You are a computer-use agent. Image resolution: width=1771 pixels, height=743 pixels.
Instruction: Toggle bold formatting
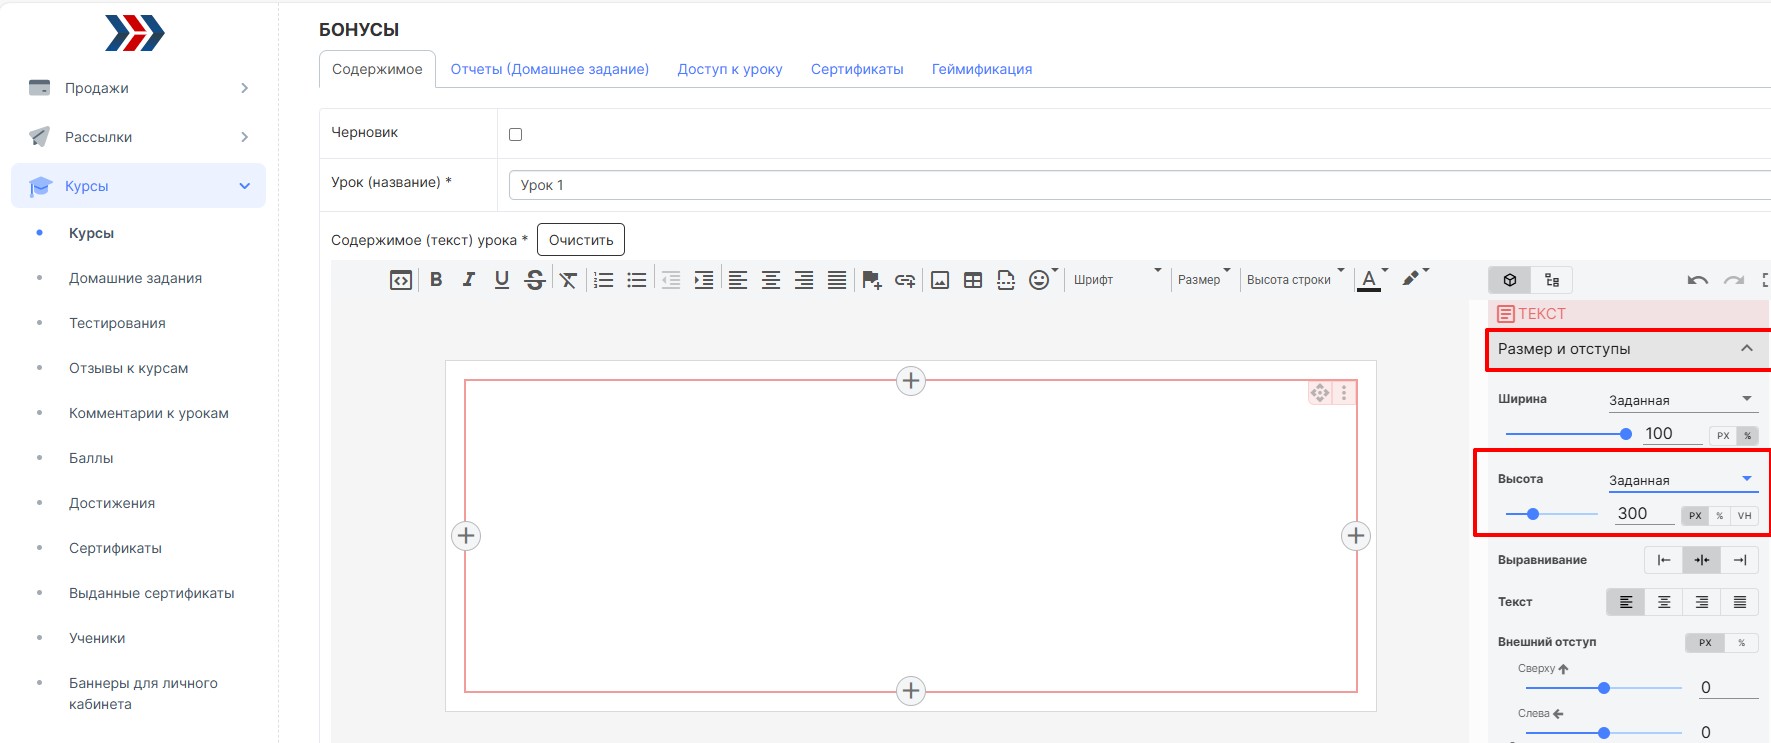pos(436,280)
